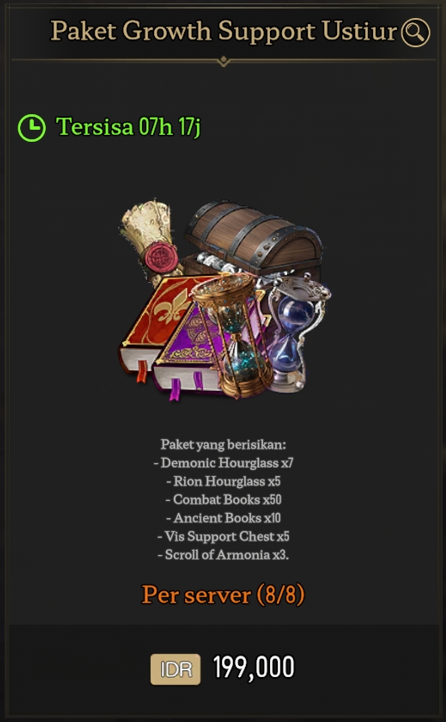Image resolution: width=446 pixels, height=722 pixels.
Task: Click the IDR currency badge
Action: (175, 669)
